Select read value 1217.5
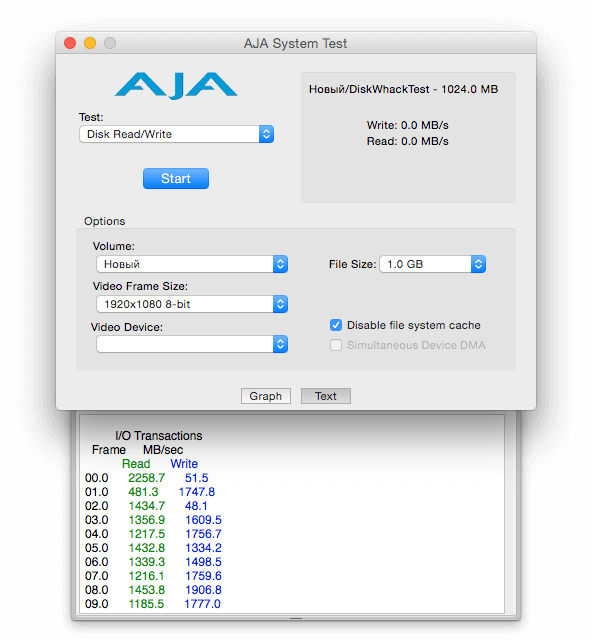592x642 pixels. (x=147, y=534)
